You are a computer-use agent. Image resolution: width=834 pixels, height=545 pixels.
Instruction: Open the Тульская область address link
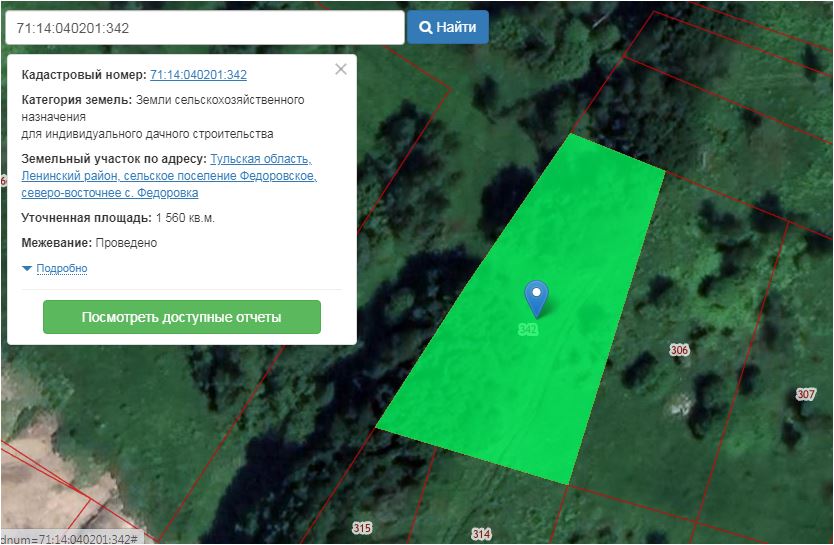coord(261,159)
